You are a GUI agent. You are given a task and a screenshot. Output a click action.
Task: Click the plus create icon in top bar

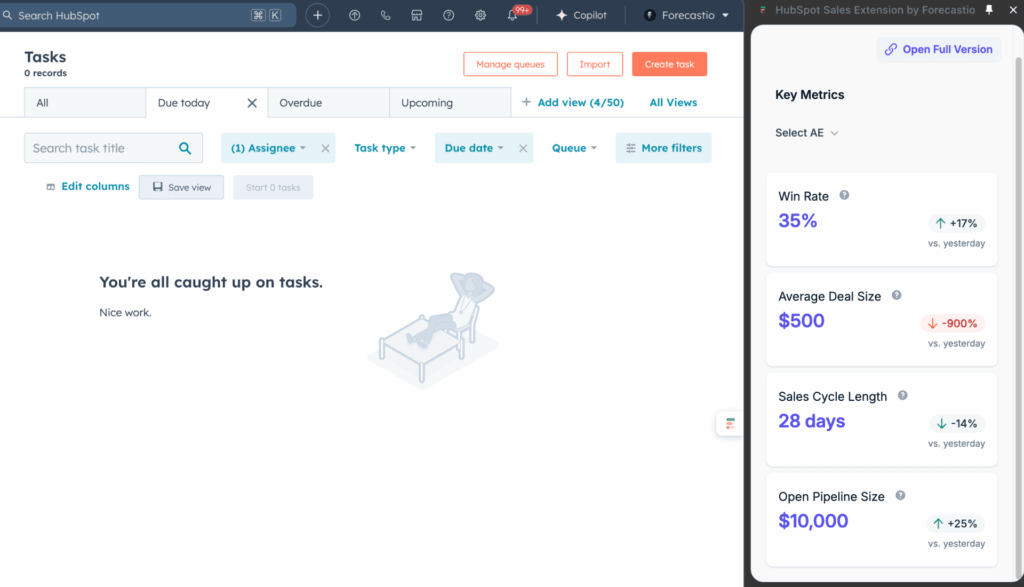(x=317, y=15)
